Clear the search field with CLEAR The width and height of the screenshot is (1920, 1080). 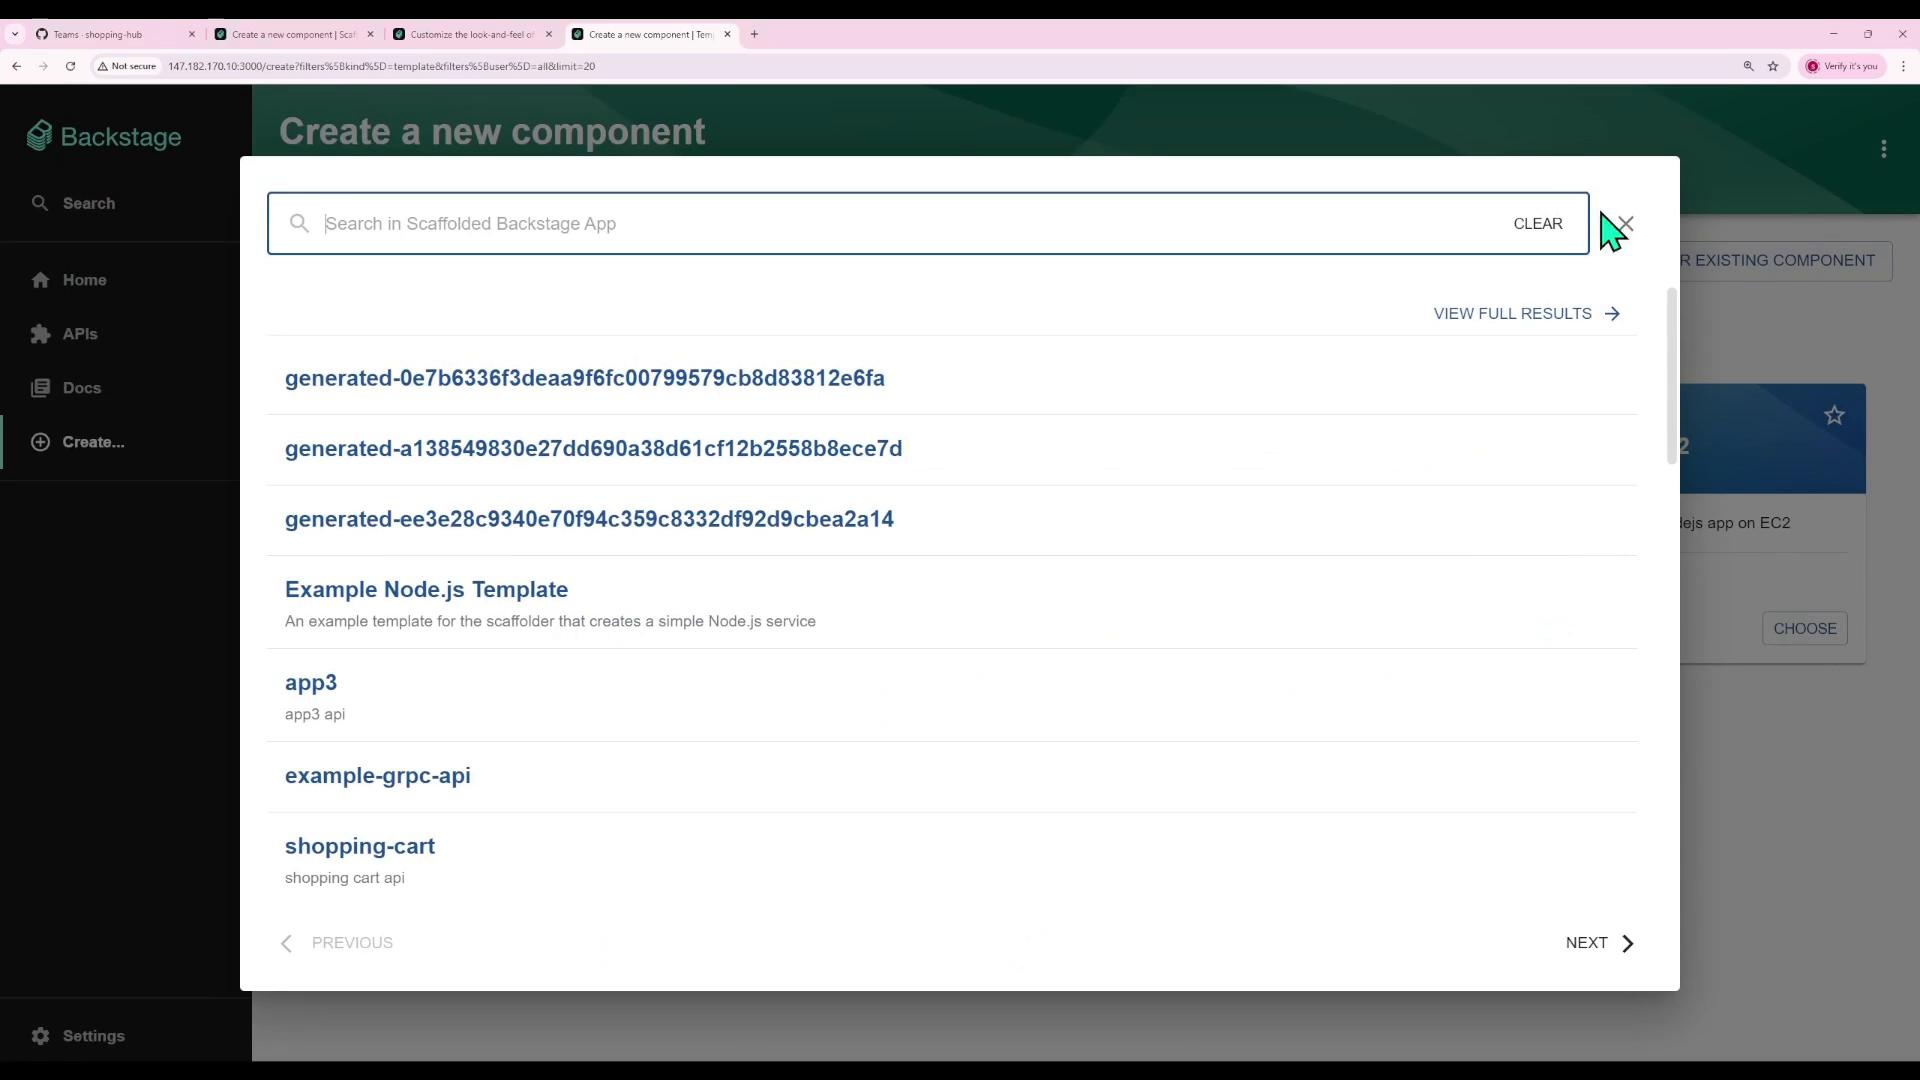1537,224
